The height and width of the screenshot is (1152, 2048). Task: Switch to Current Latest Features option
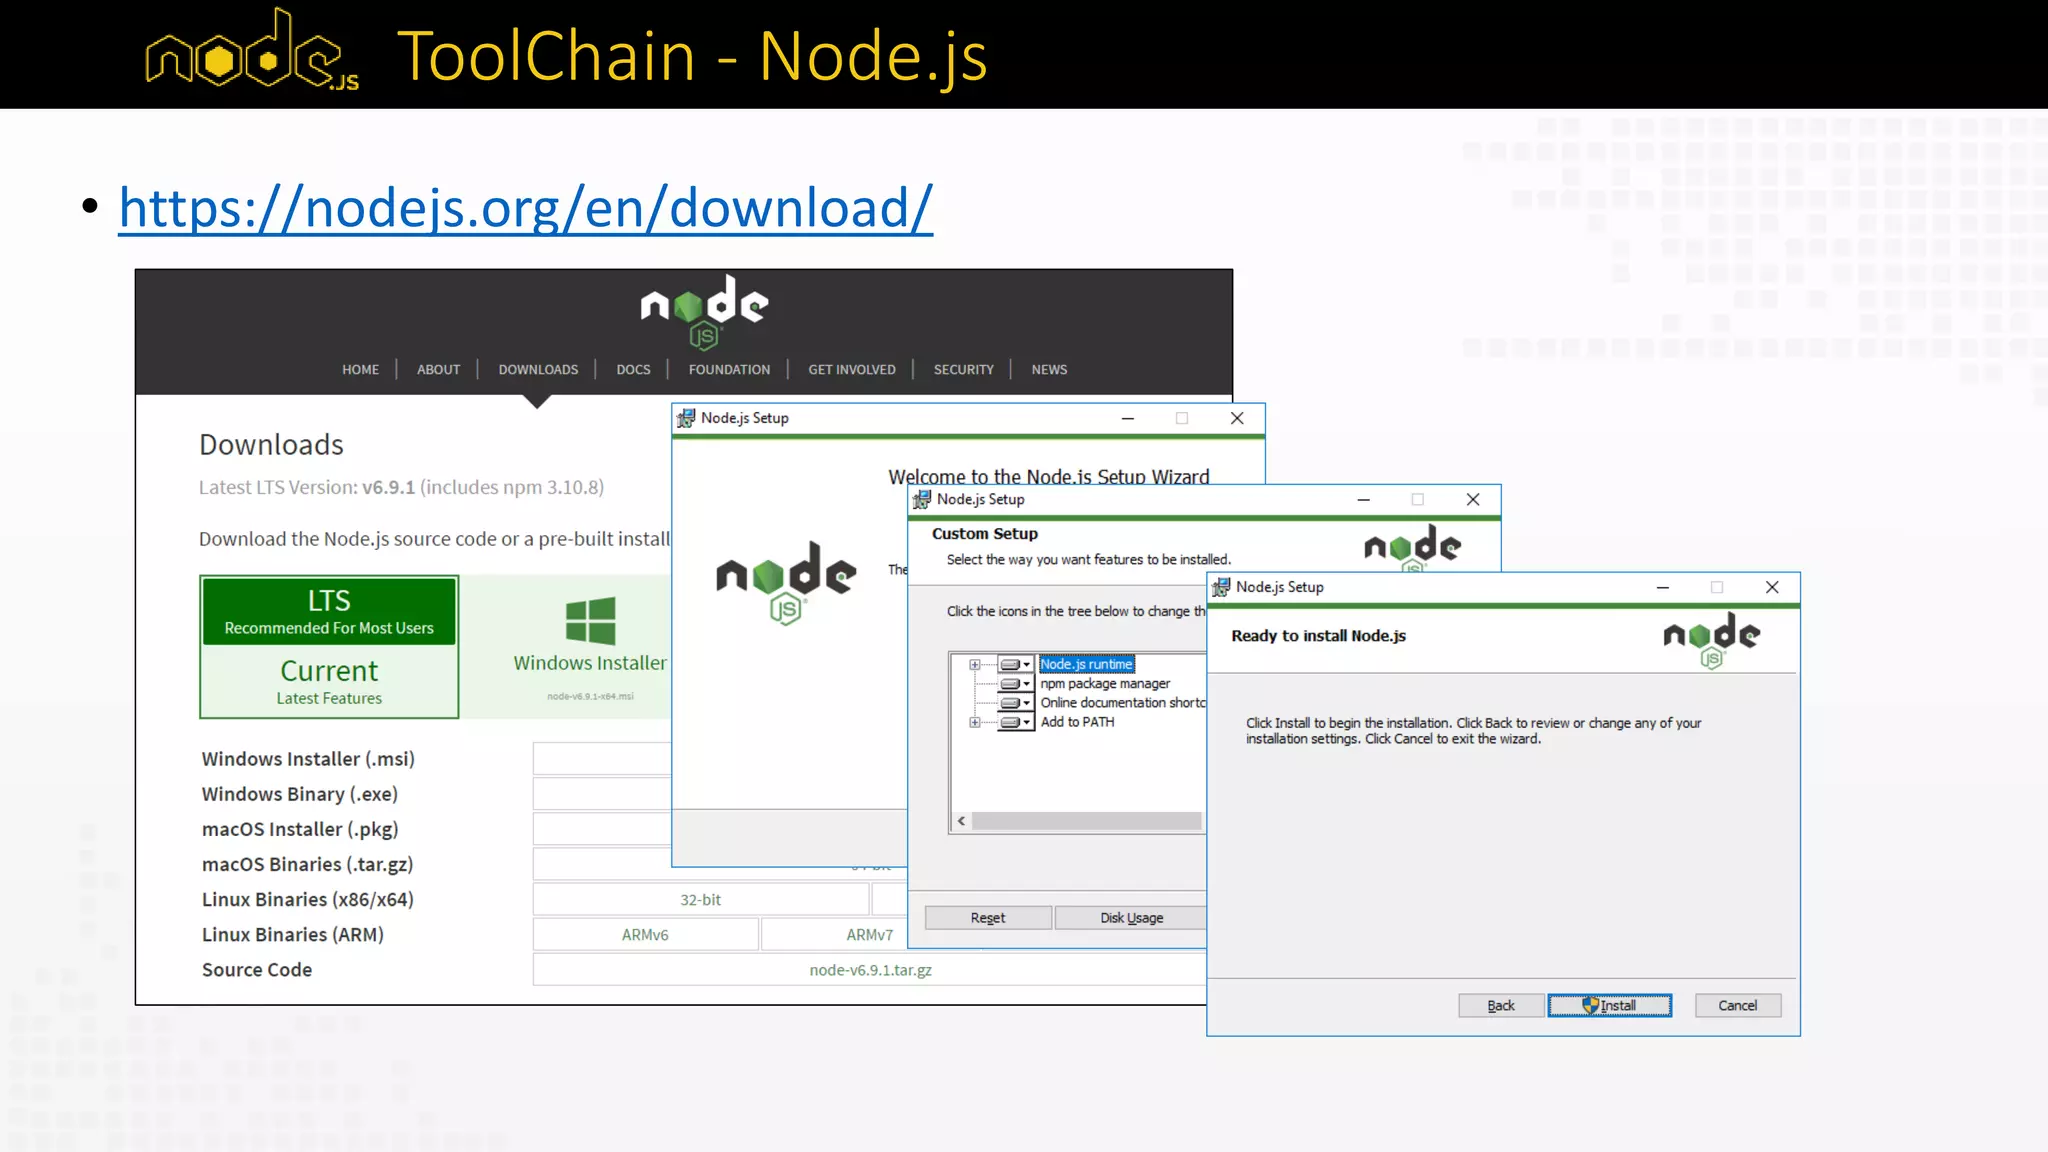pyautogui.click(x=329, y=681)
